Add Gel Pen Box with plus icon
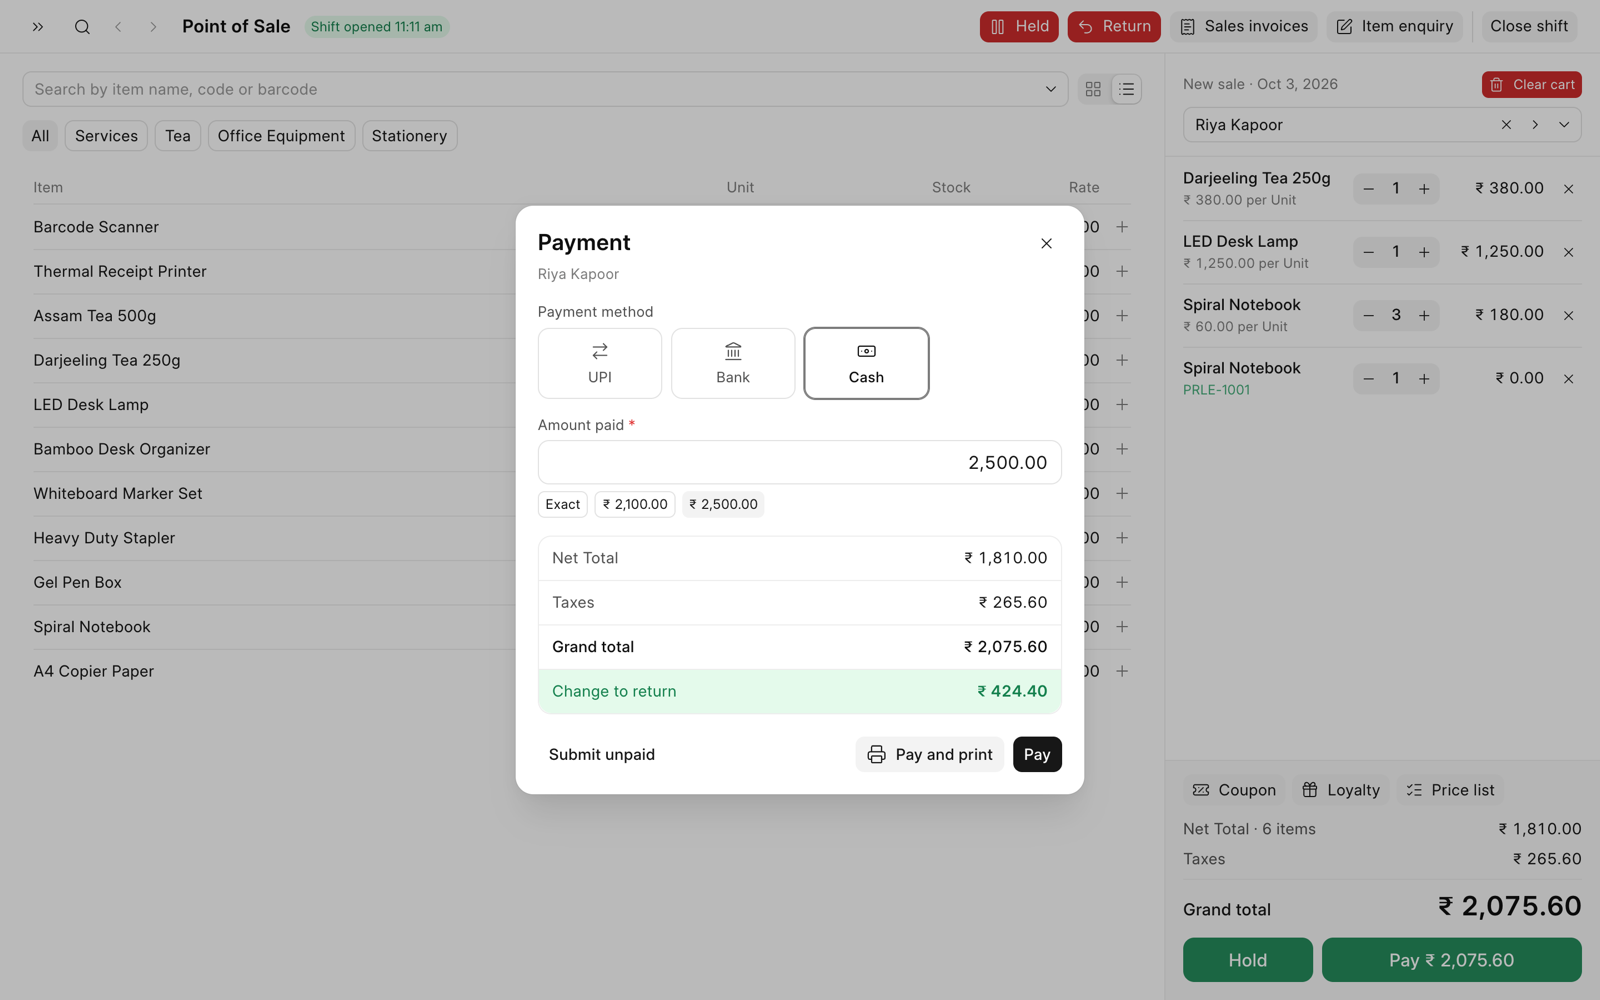1600x1000 pixels. tap(1122, 582)
